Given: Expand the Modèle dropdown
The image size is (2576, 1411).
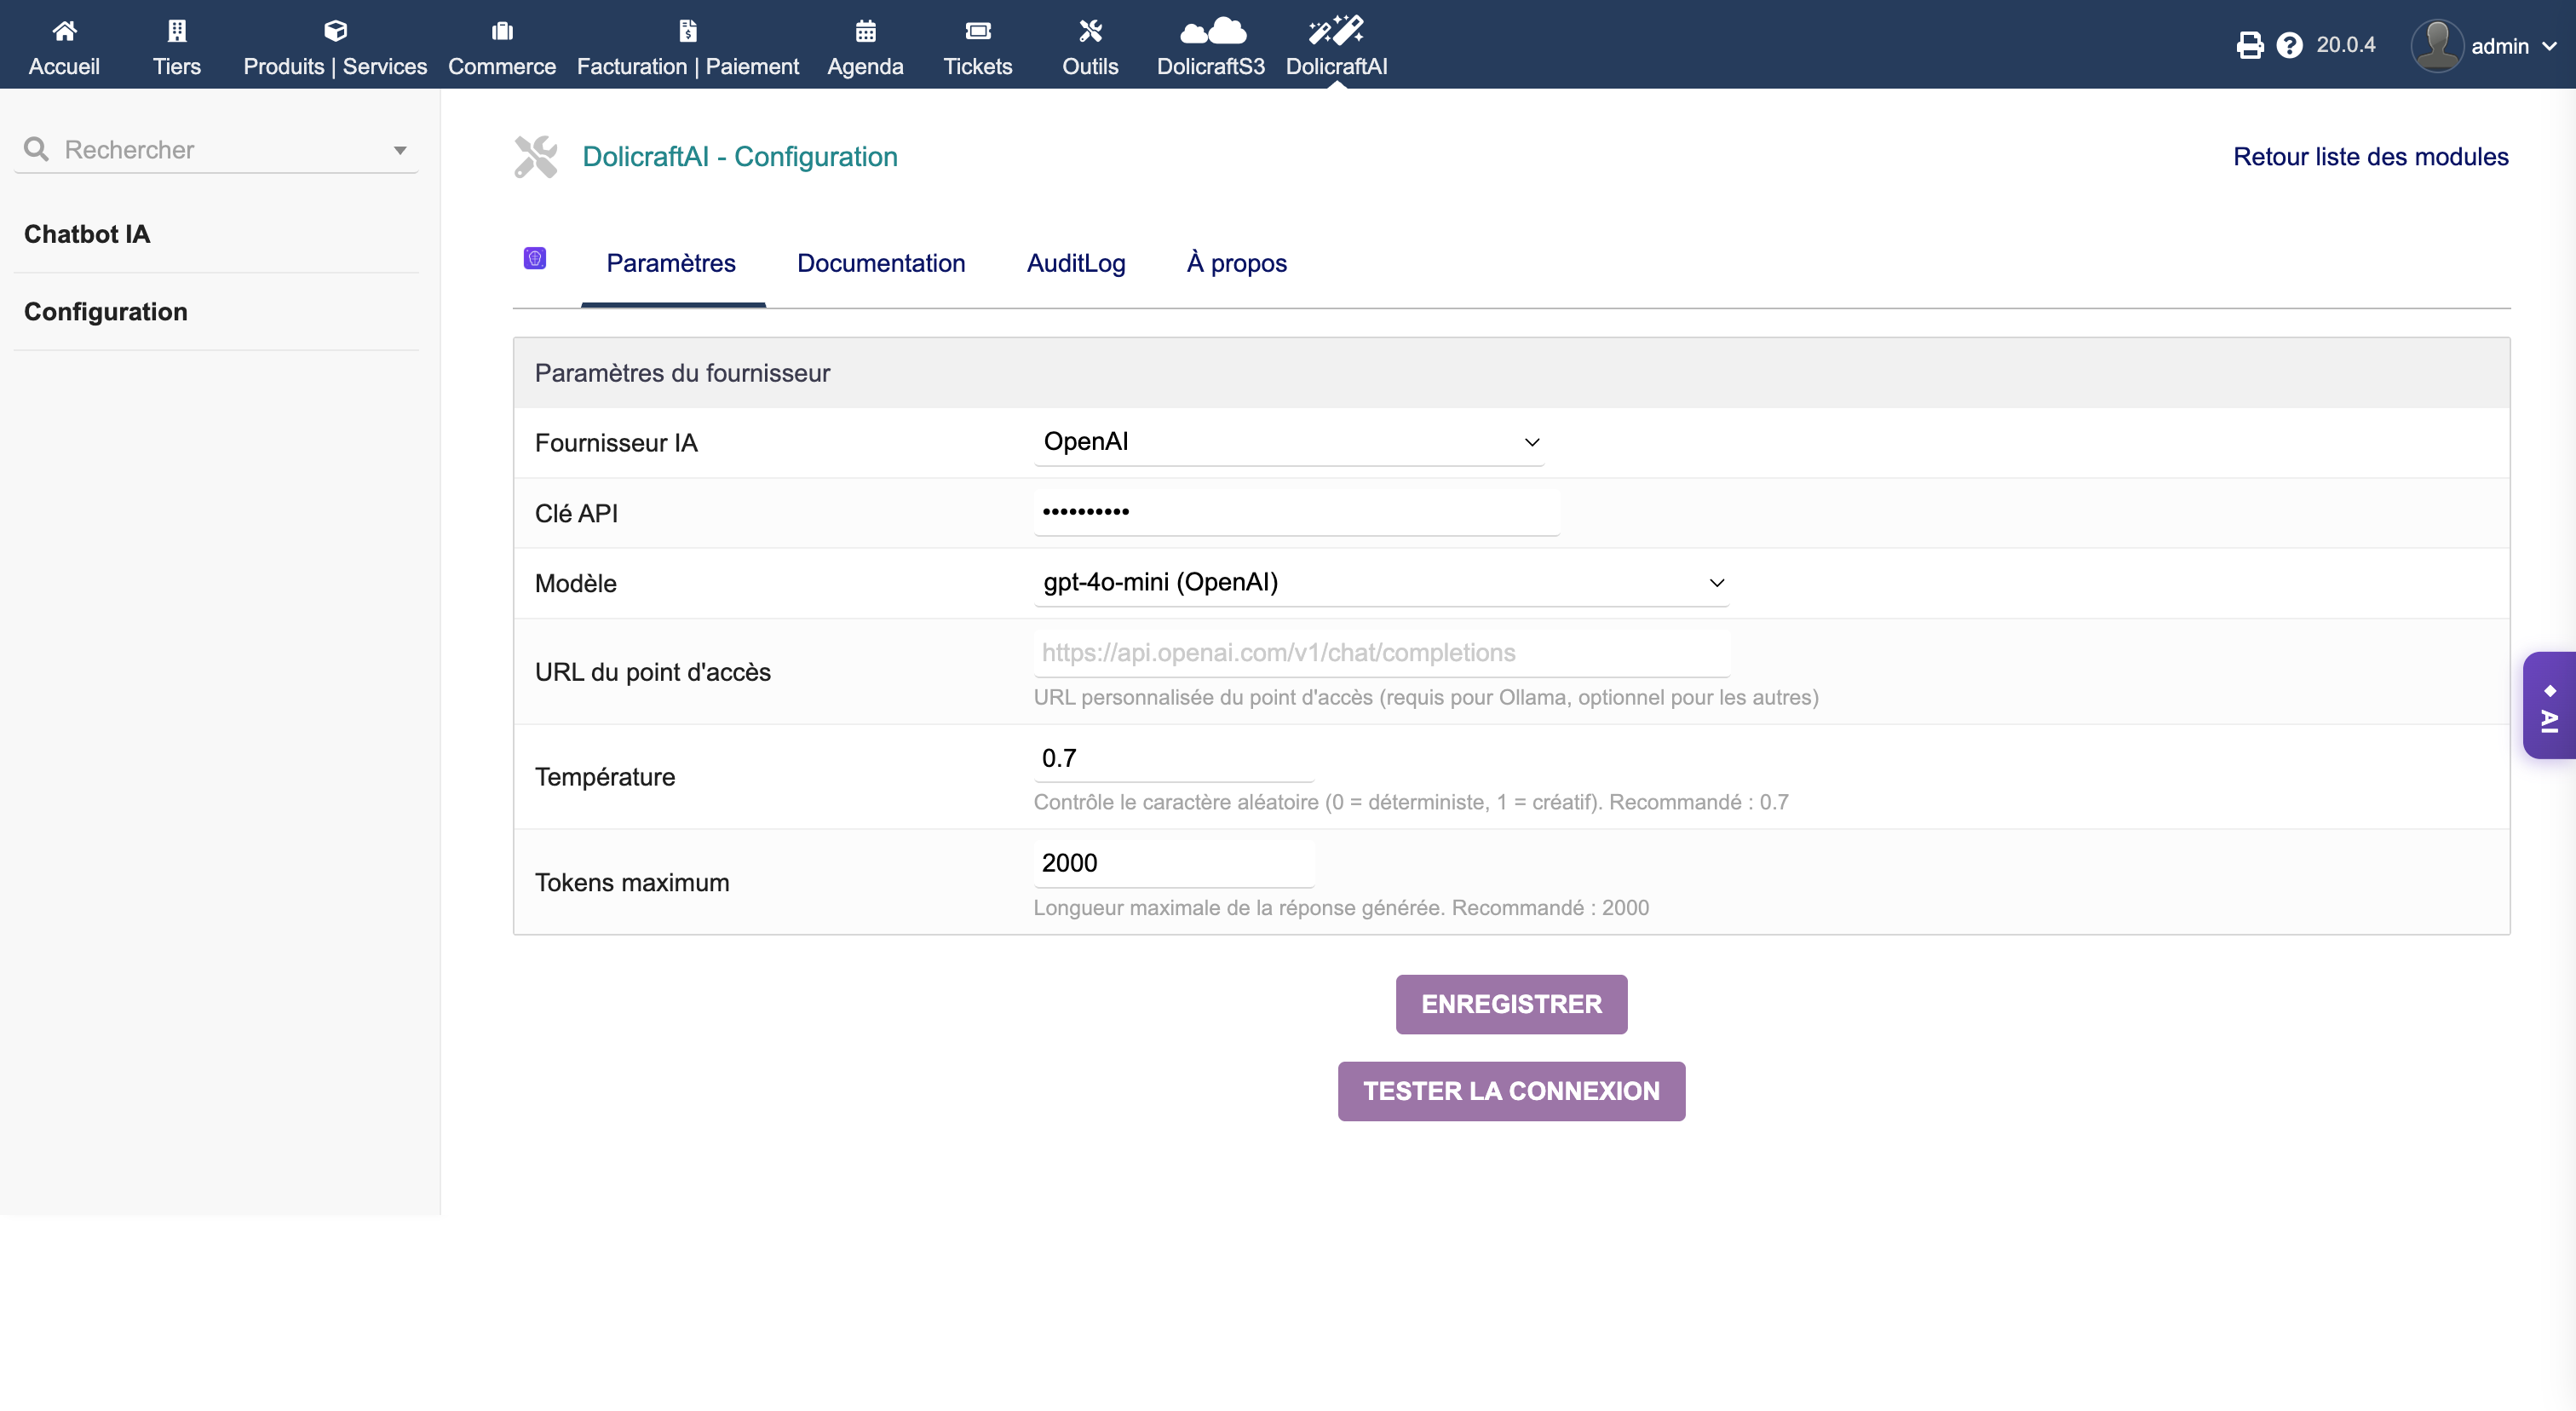Looking at the screenshot, I should [x=1380, y=583].
